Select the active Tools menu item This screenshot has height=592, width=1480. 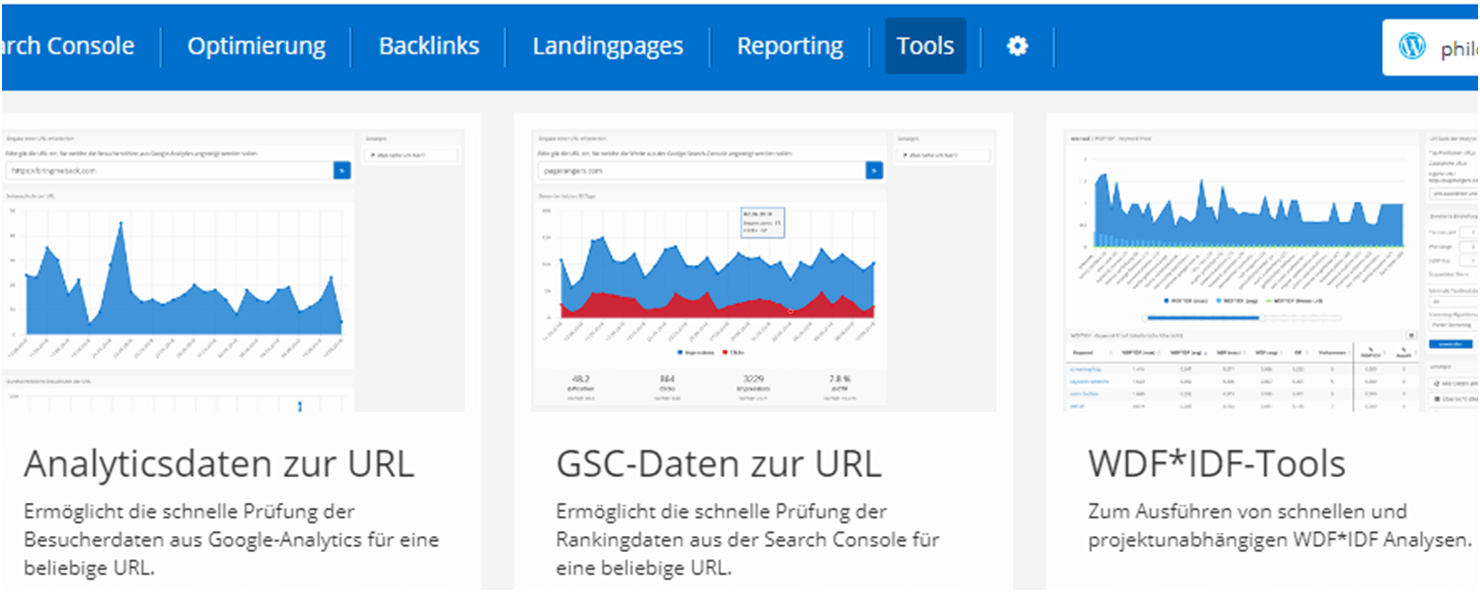(925, 46)
